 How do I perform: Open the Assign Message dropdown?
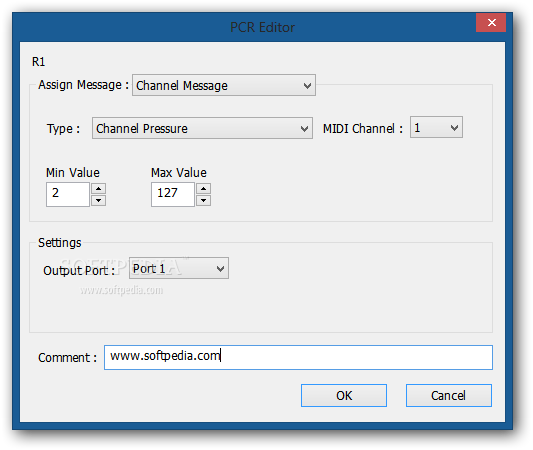tap(224, 85)
